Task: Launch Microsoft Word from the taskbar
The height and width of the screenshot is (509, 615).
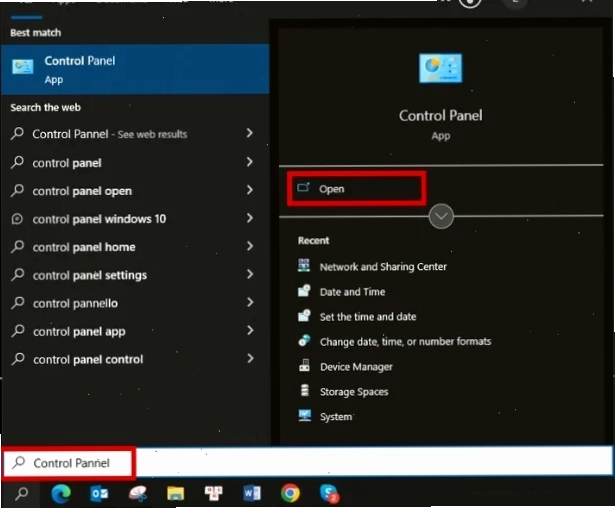Action: coord(251,493)
